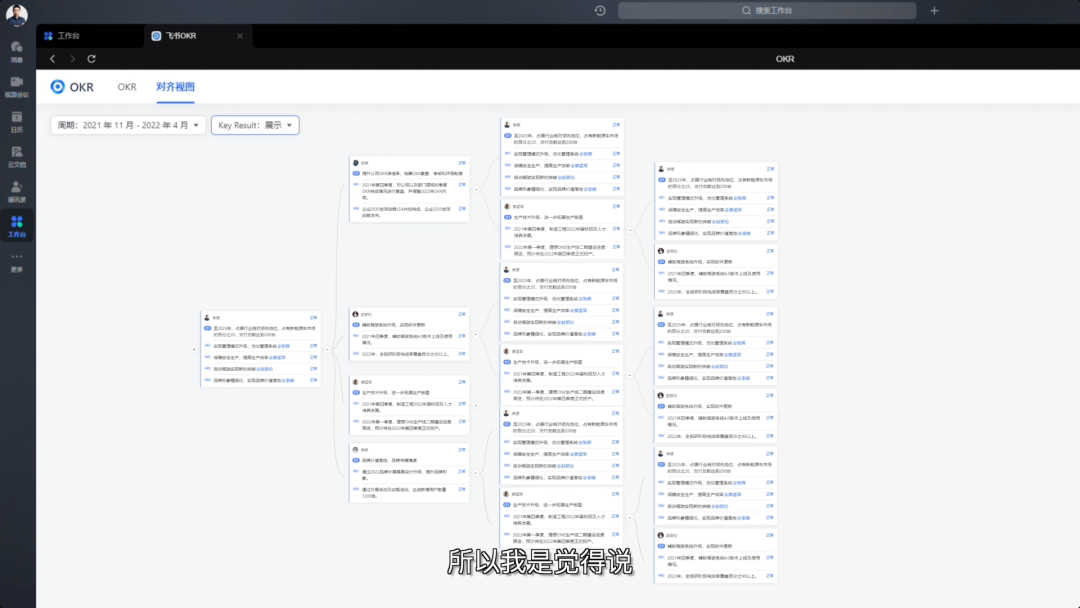The height and width of the screenshot is (608, 1080).
Task: Reload the page with the refresh icon
Action: [x=92, y=59]
